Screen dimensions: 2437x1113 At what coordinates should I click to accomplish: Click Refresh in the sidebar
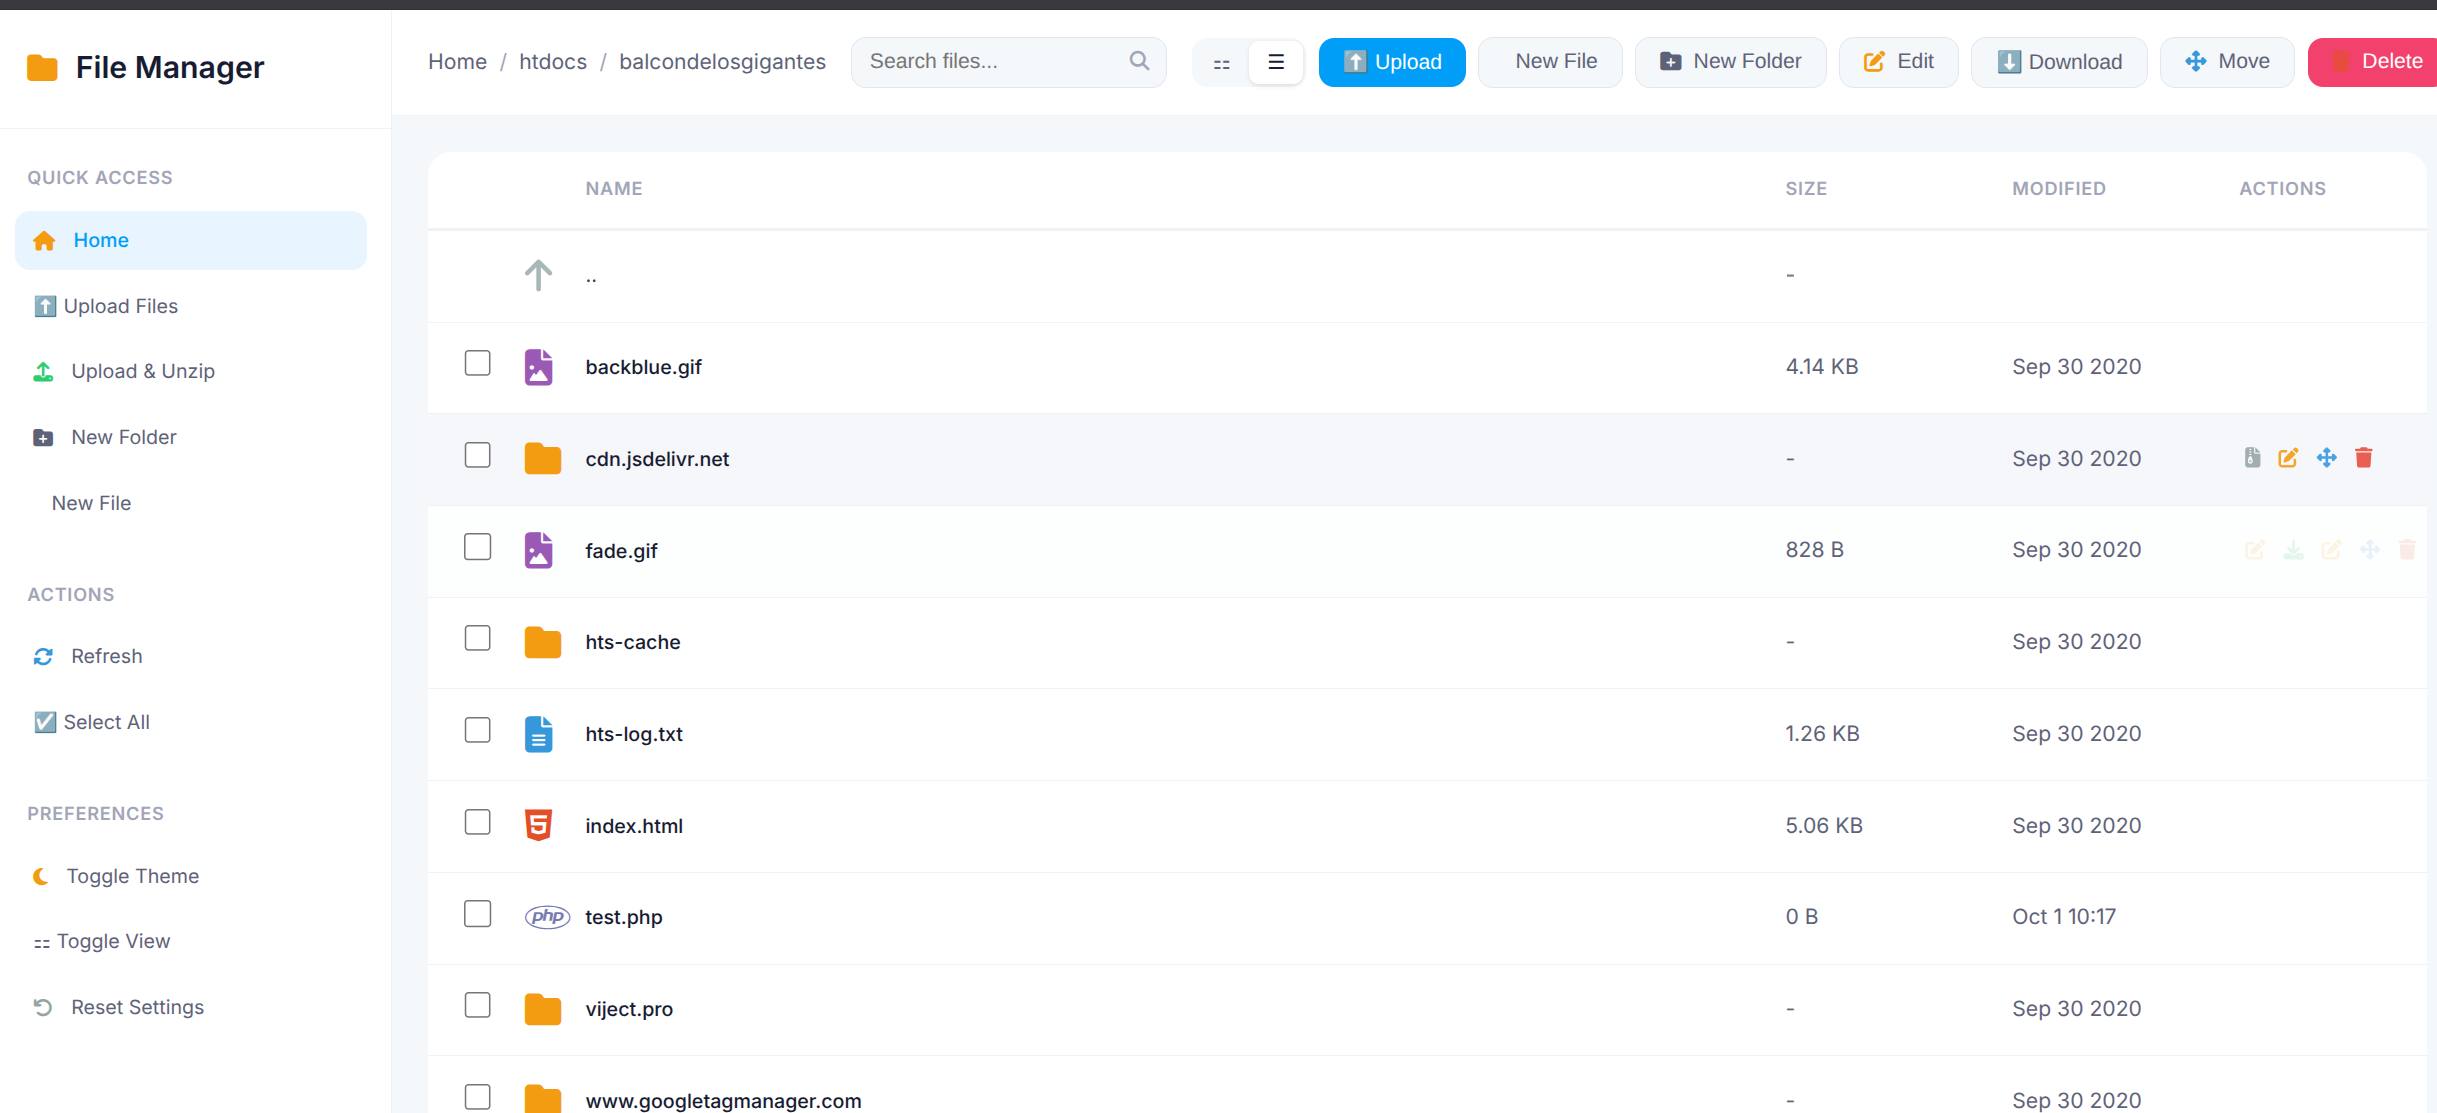pyautogui.click(x=191, y=656)
